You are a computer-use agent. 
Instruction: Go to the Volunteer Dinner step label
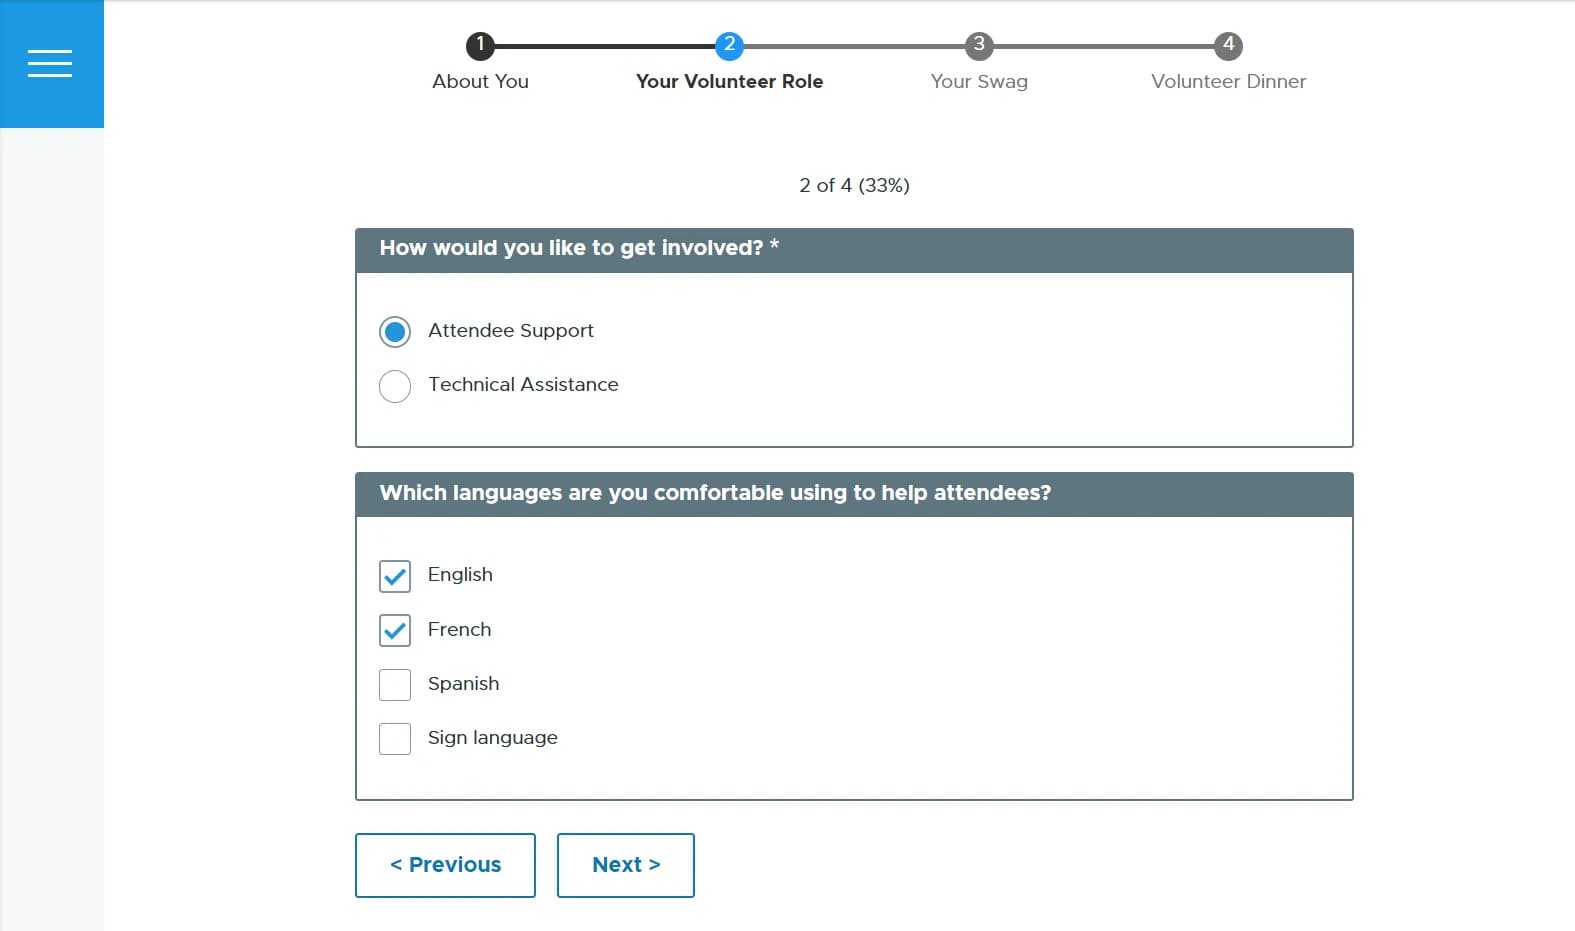[1228, 81]
